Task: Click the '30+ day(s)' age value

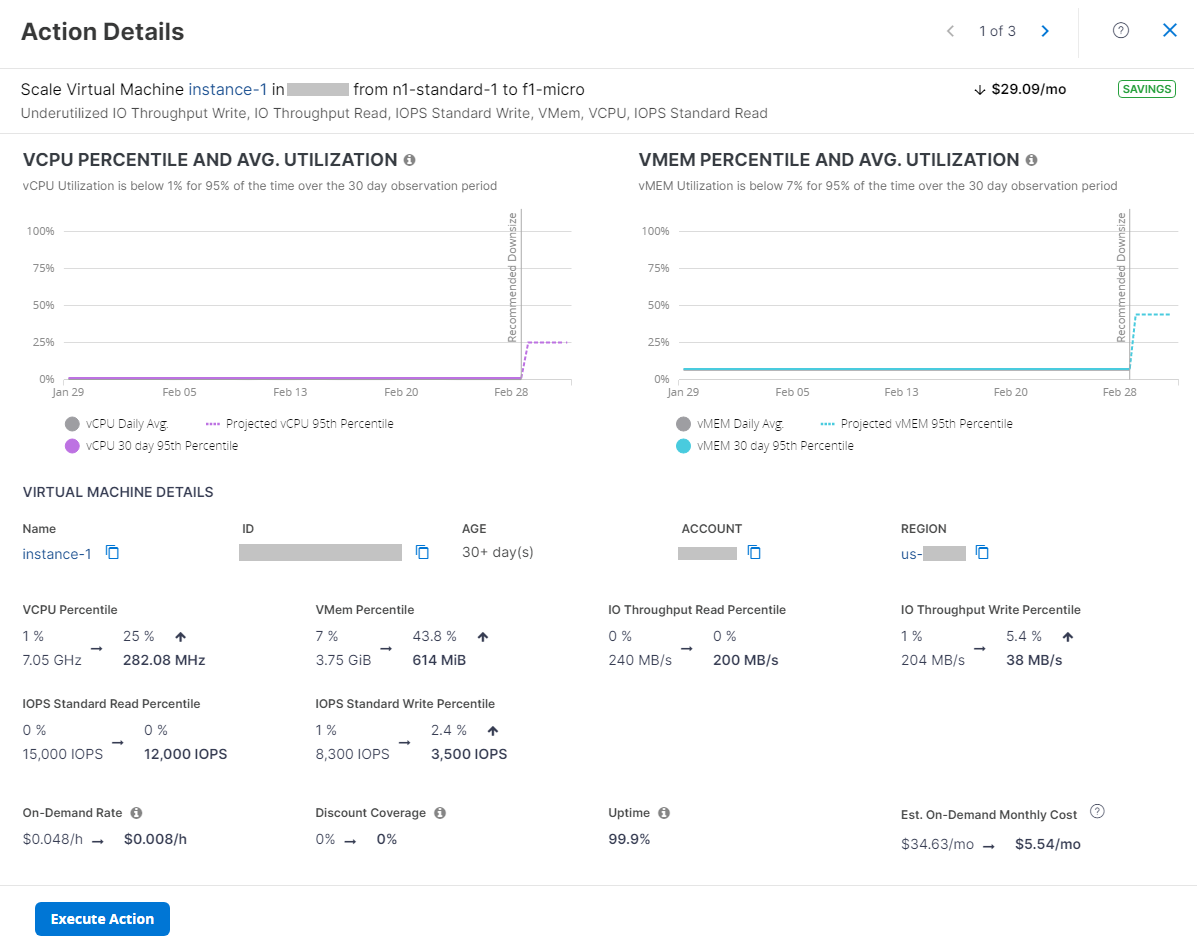Action: (x=498, y=553)
